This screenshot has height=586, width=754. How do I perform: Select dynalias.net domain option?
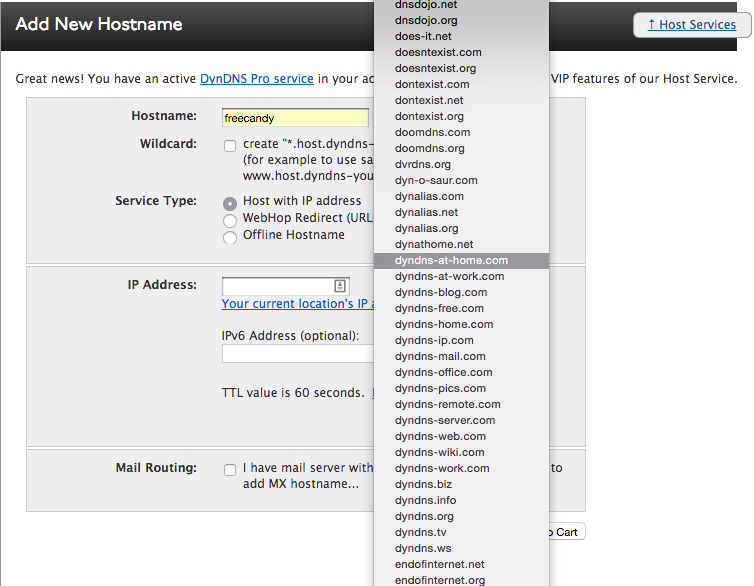426,212
